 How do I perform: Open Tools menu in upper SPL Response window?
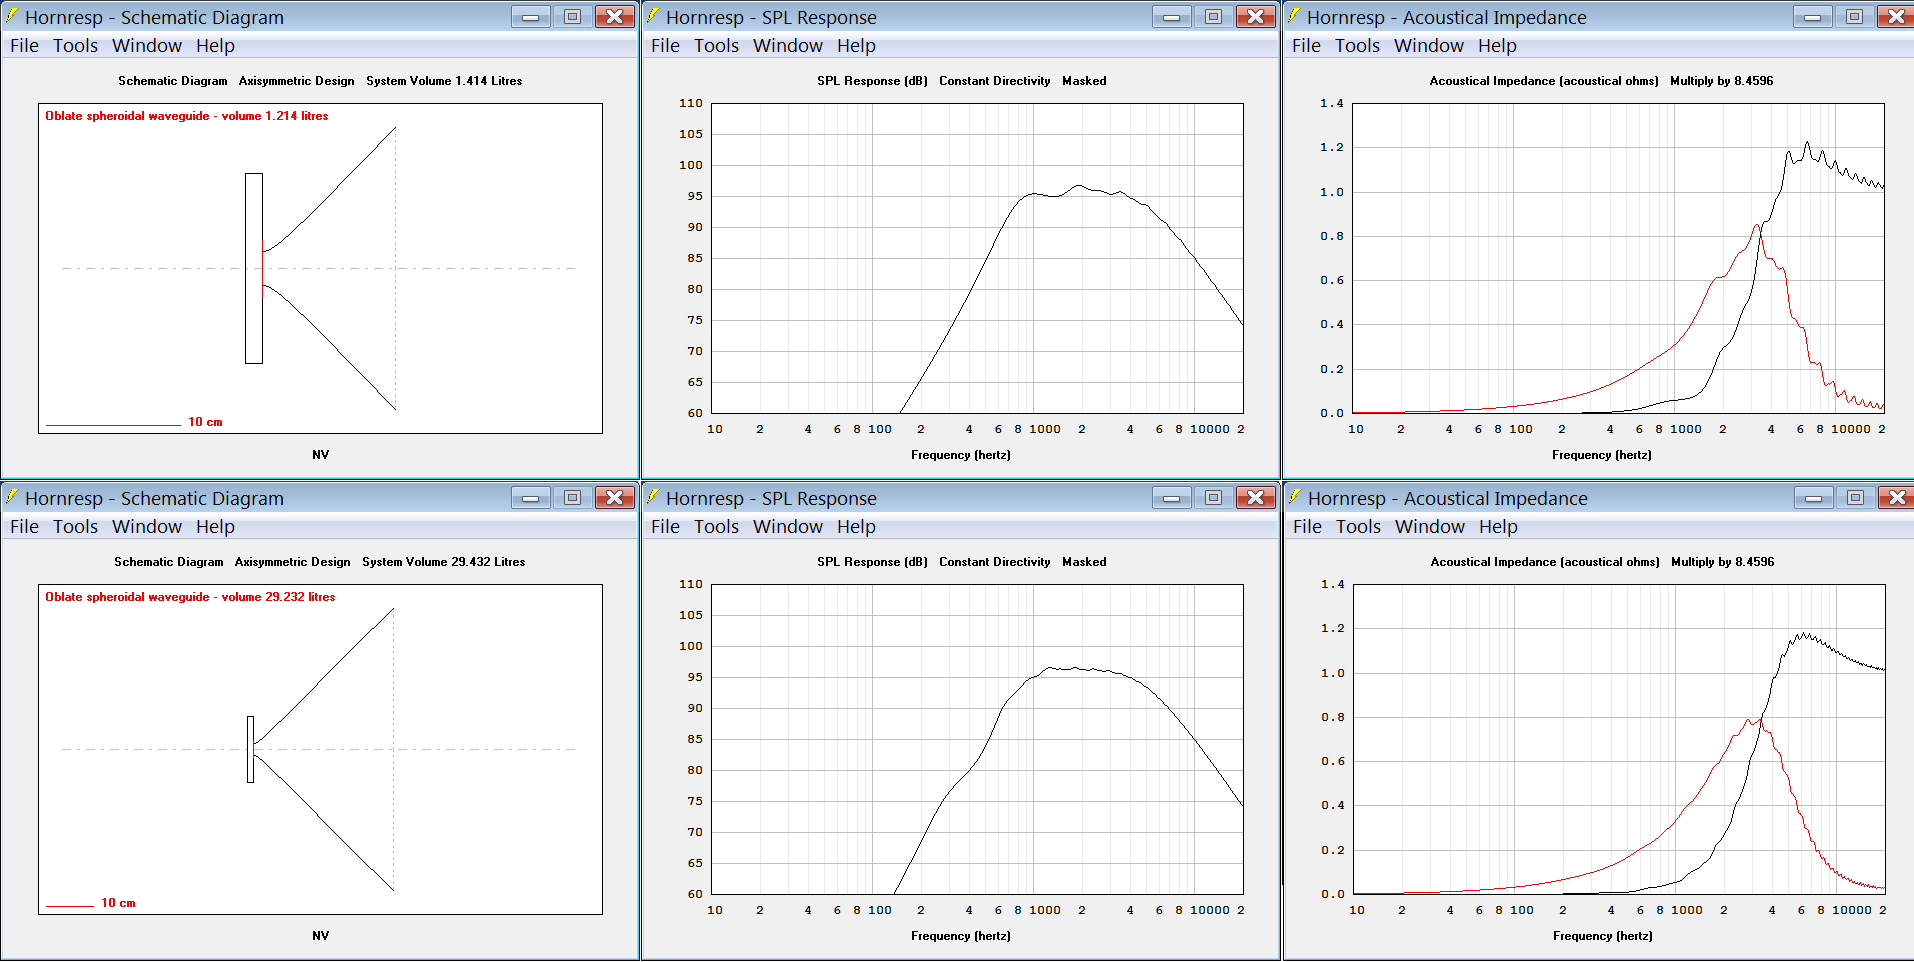716,46
